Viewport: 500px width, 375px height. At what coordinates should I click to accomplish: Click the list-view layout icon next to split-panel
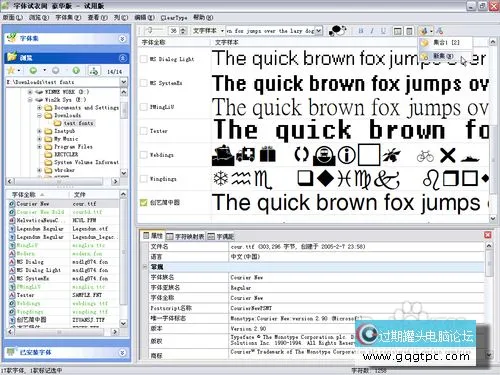[x=409, y=31]
